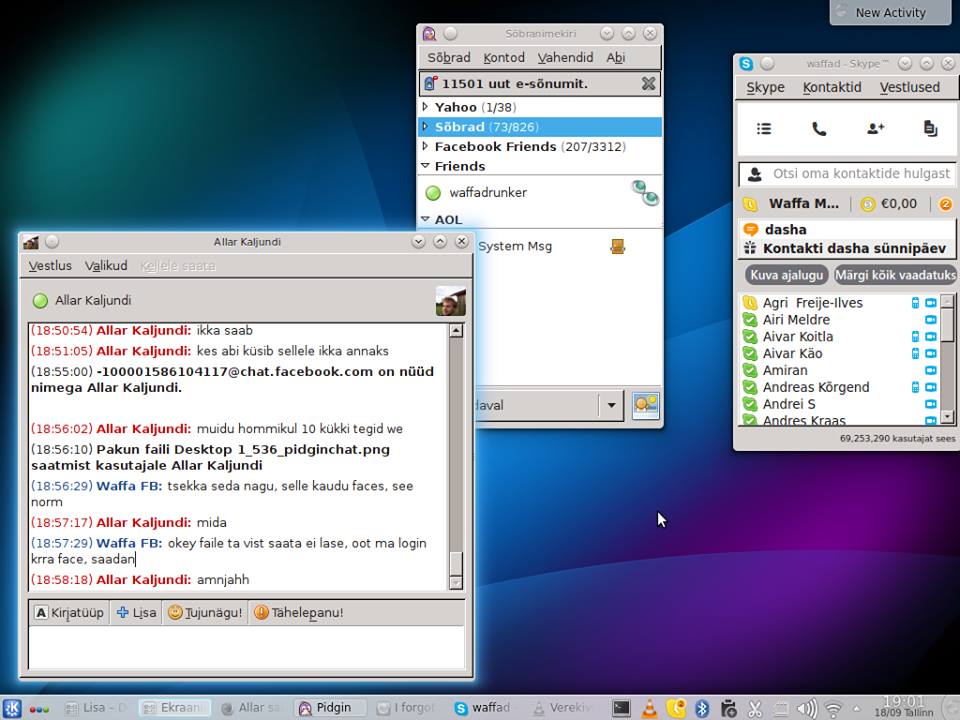Open the KDE application launcher
Viewport: 960px width, 720px height.
pos(13,708)
